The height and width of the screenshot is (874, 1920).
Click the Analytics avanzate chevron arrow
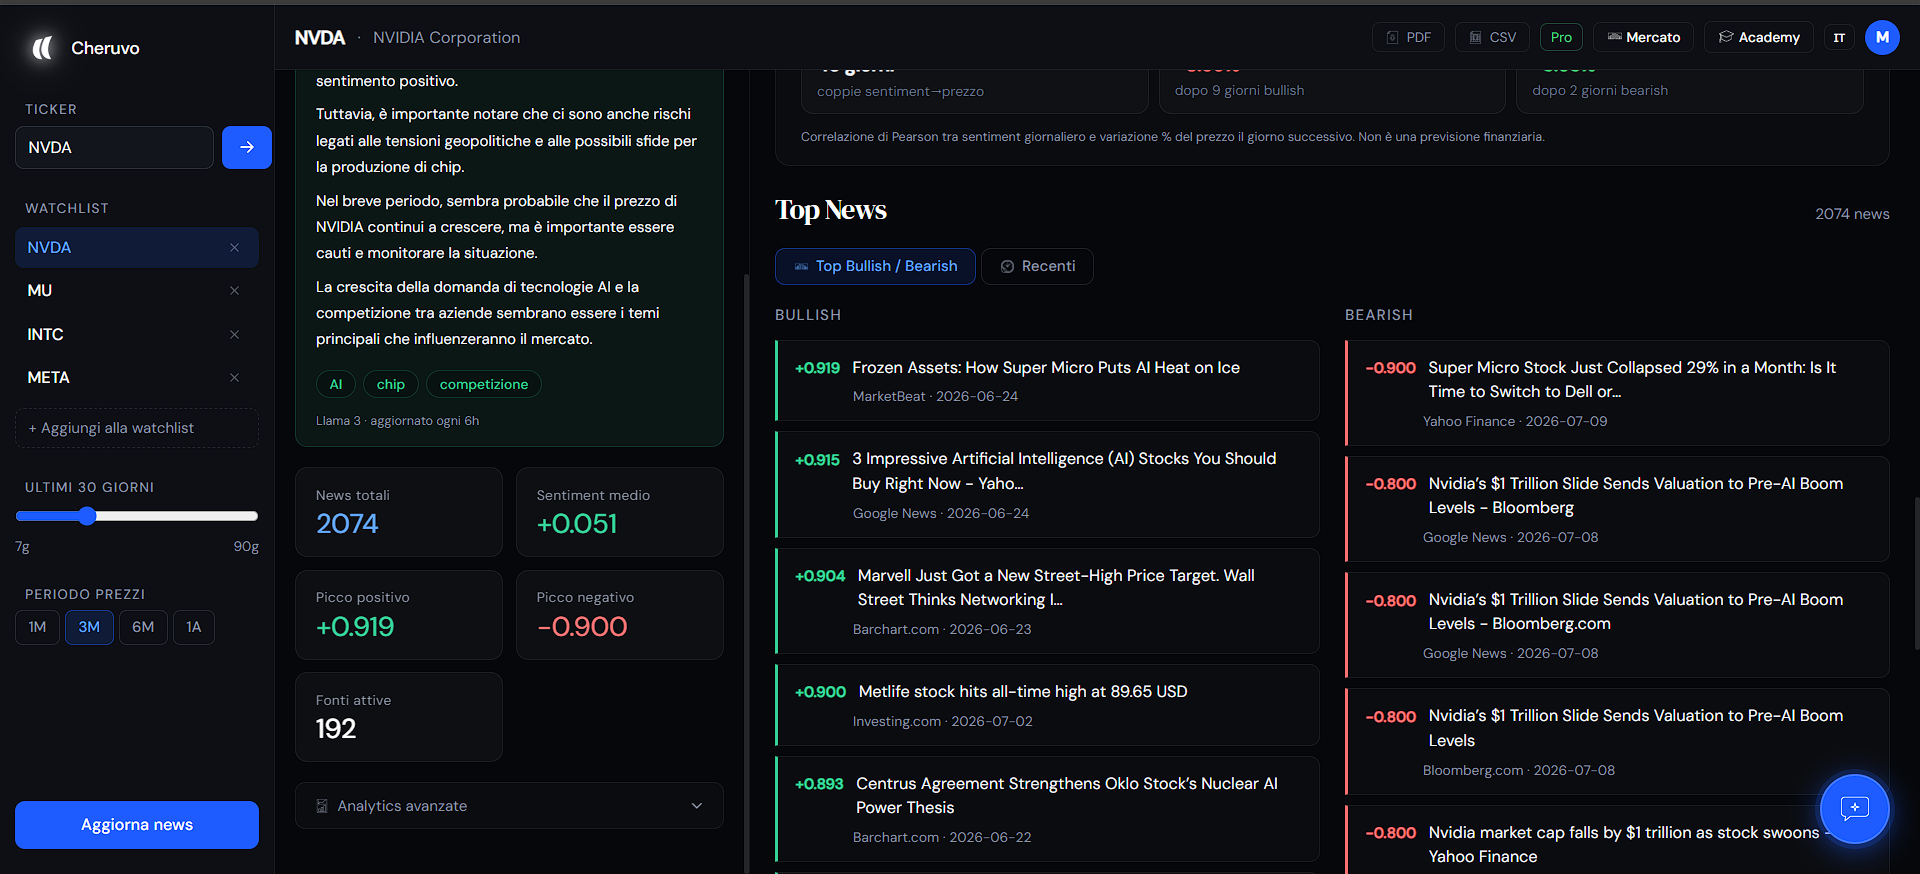click(697, 806)
